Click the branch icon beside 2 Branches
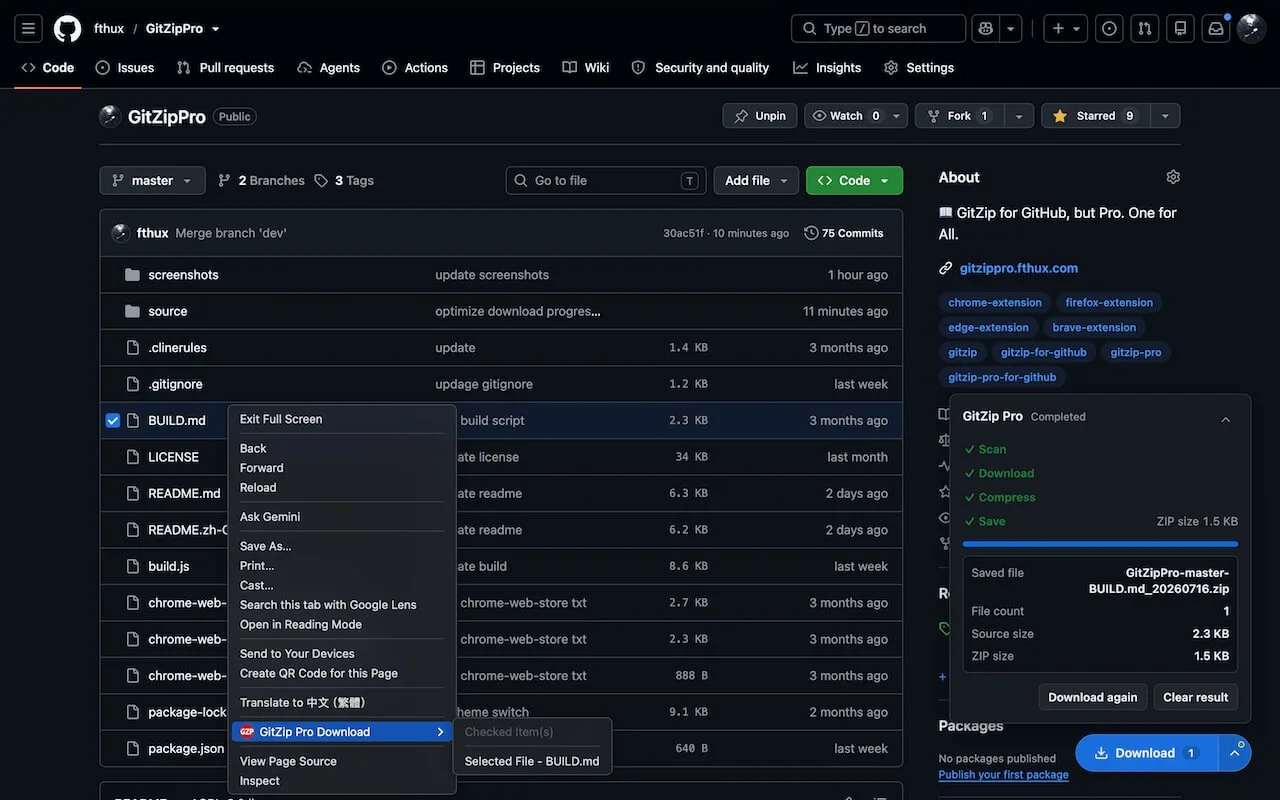Image resolution: width=1280 pixels, height=800 pixels. 225,181
